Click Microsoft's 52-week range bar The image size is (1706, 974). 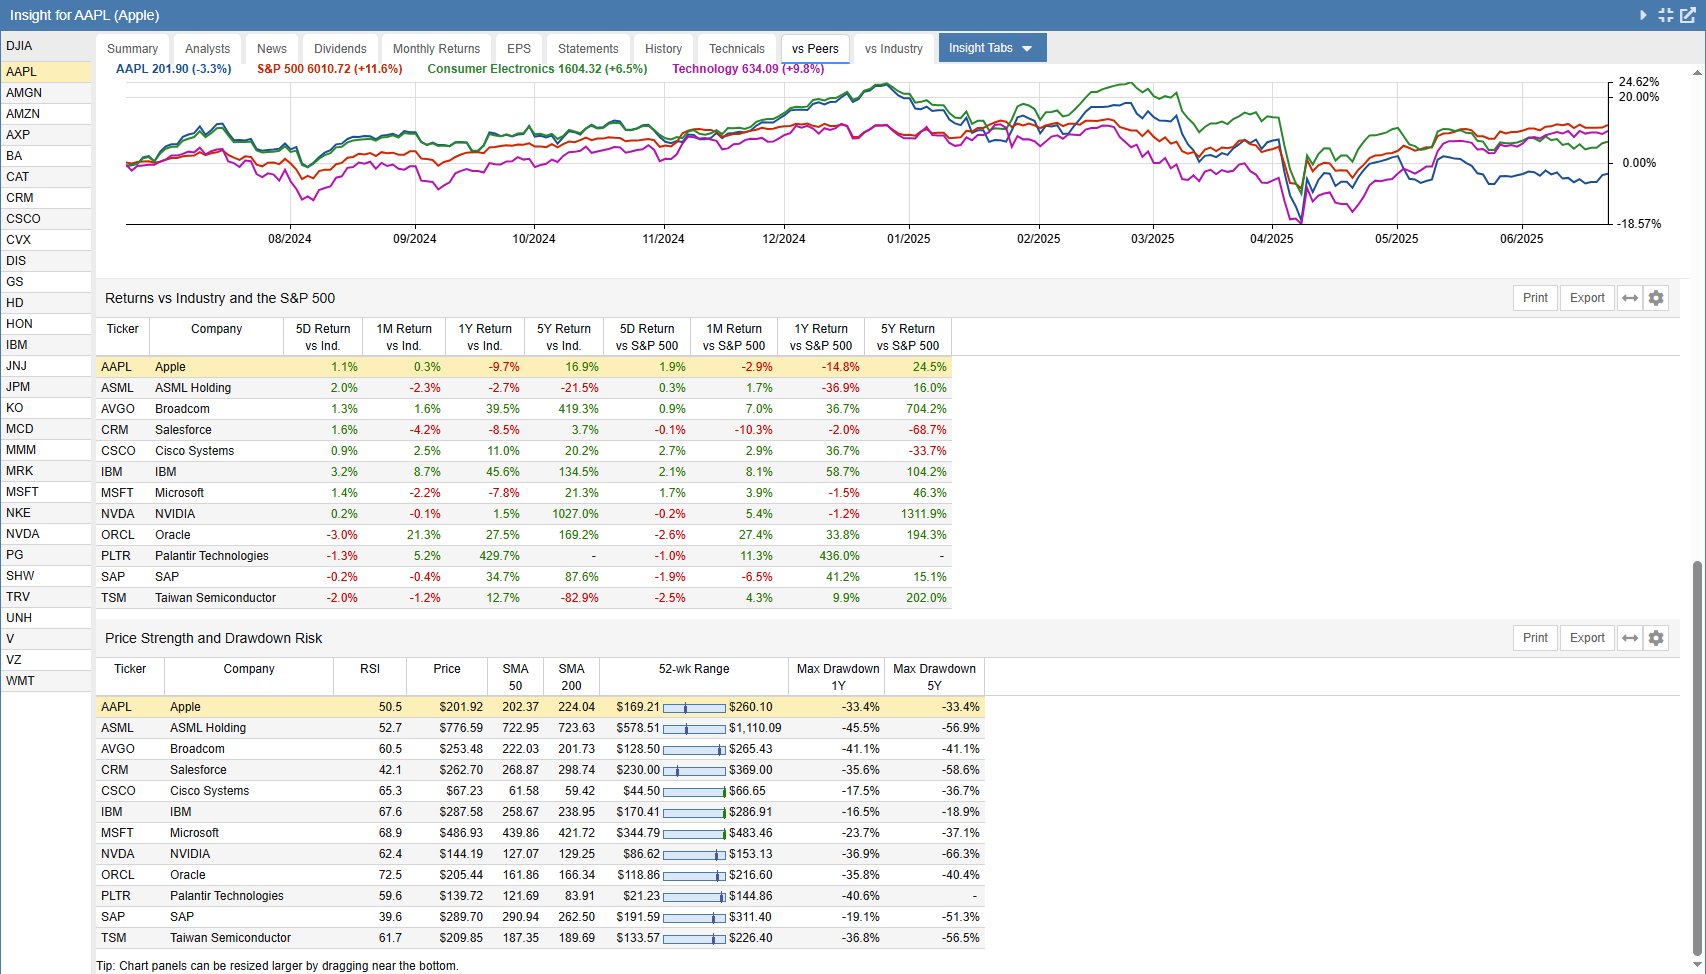(694, 833)
